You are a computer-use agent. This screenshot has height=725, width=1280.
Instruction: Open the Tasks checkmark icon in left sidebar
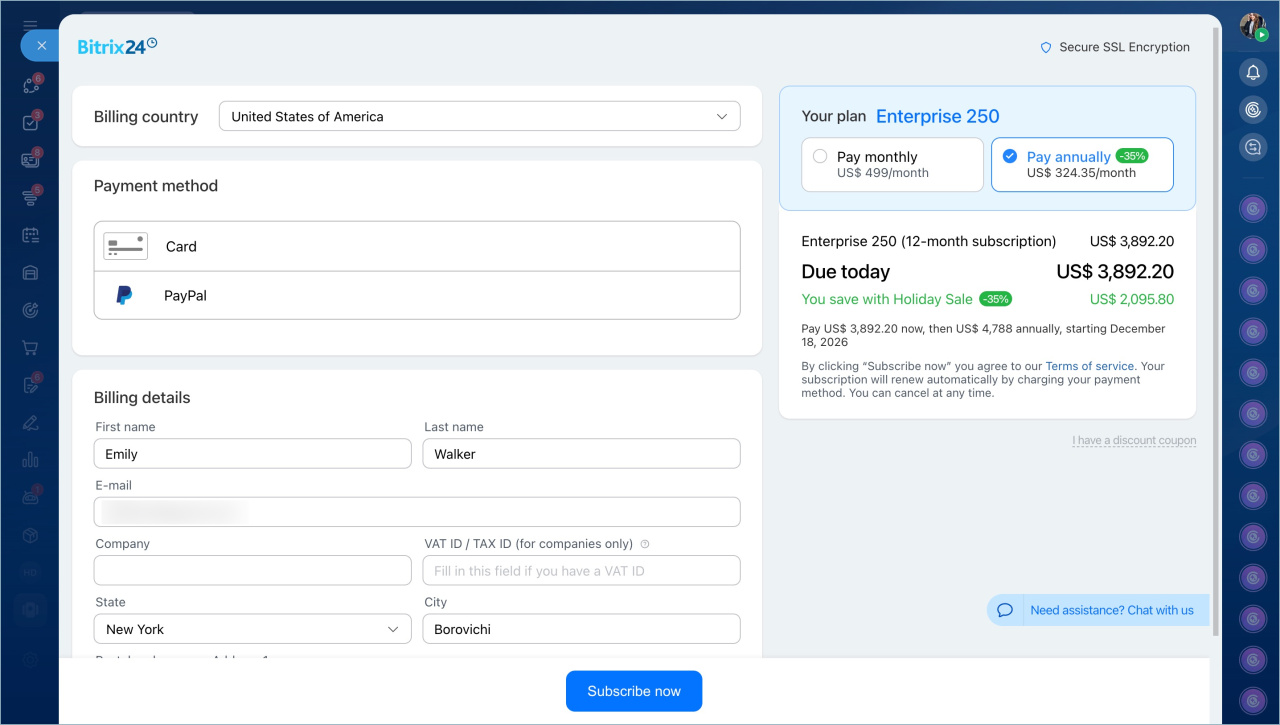pyautogui.click(x=30, y=123)
